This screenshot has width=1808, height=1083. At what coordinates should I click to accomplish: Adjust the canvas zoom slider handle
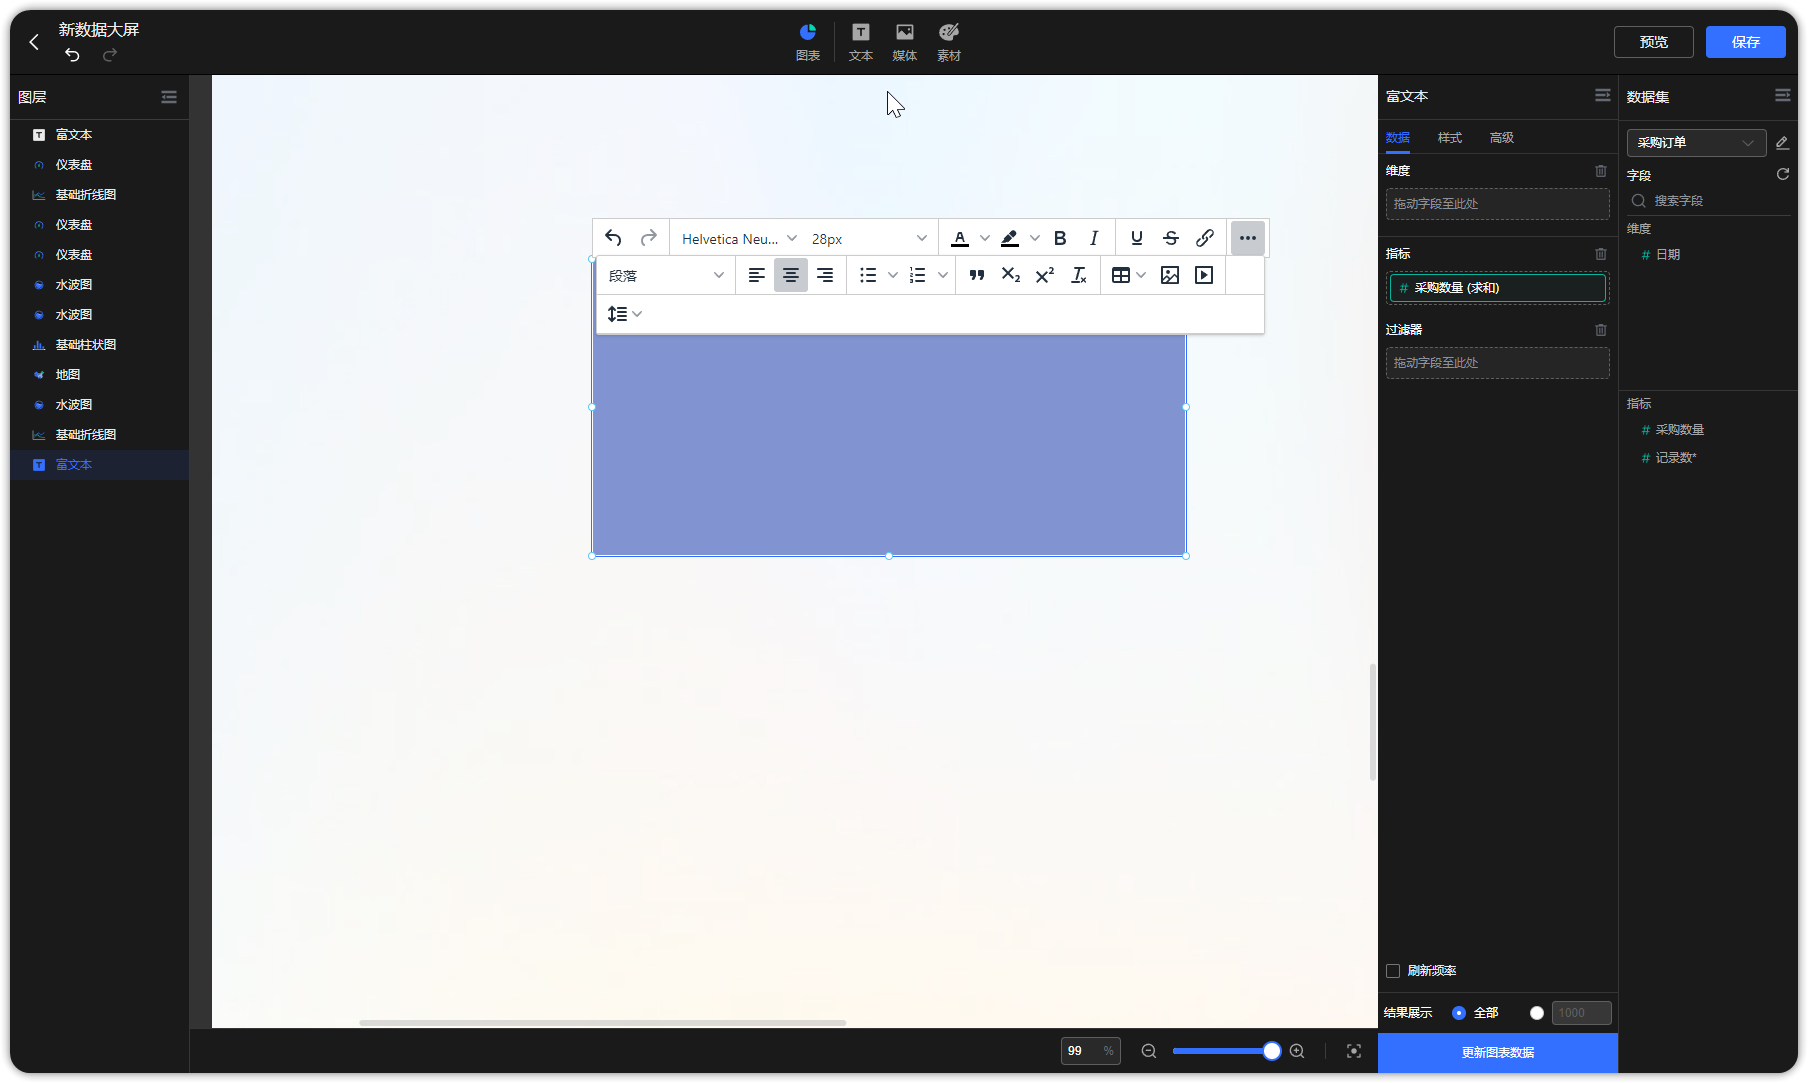pos(1272,1051)
